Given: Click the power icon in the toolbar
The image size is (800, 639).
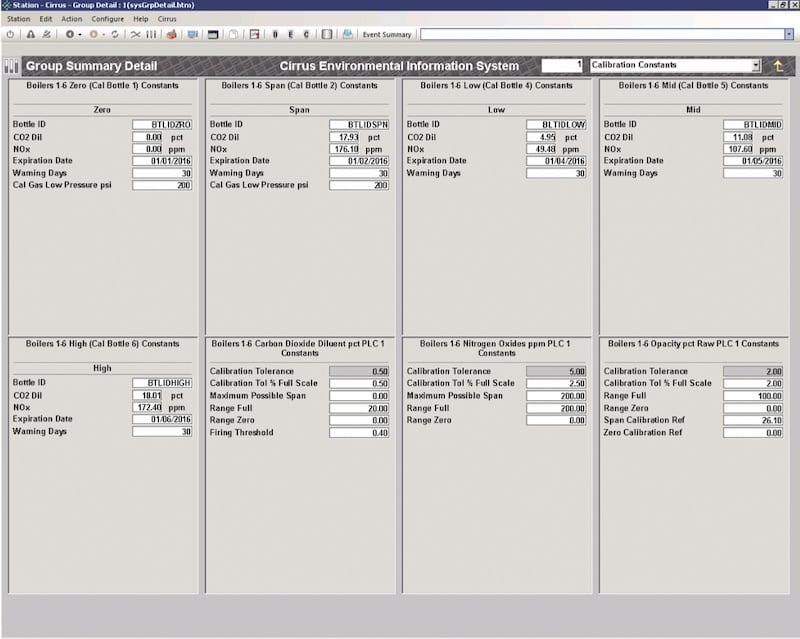Looking at the screenshot, I should (x=10, y=34).
